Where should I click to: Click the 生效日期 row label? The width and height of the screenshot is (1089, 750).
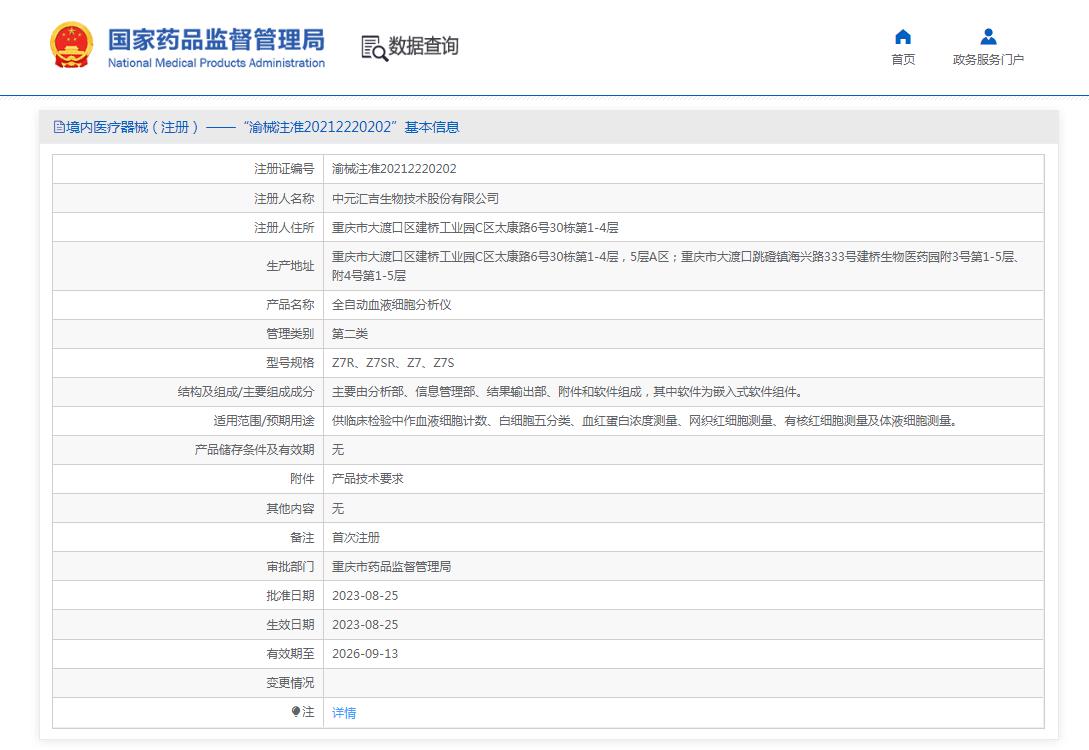point(290,625)
